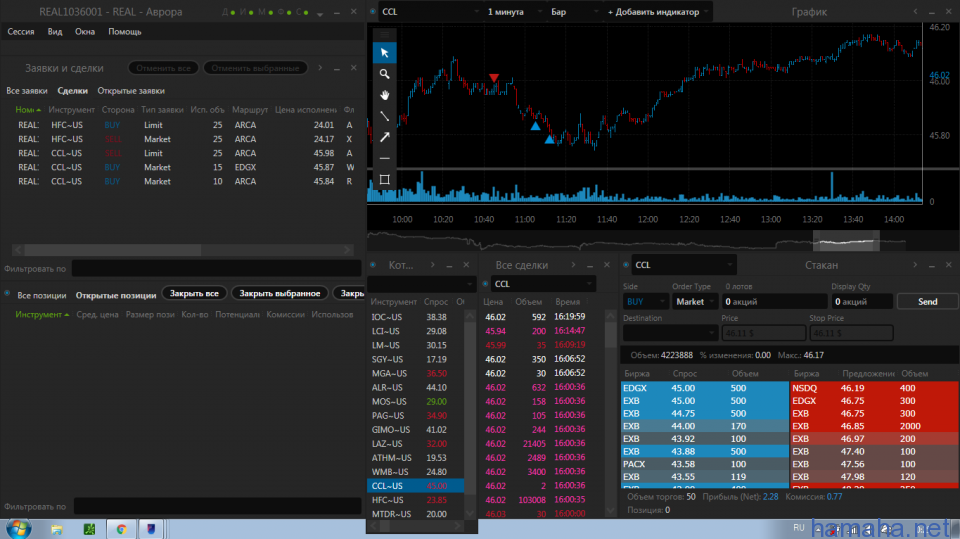This screenshot has height=539, width=960.
Task: Click the Отменить выбранные button
Action: [x=255, y=68]
